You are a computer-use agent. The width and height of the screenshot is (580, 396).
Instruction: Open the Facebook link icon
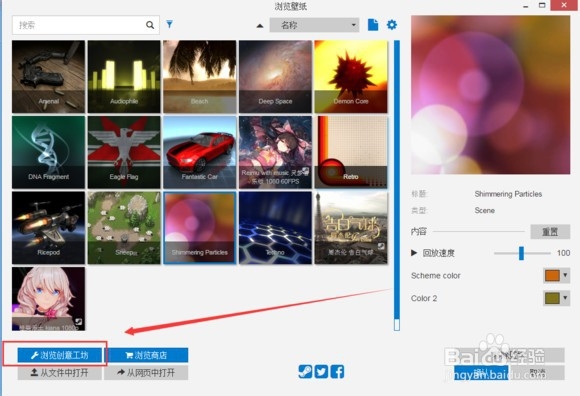point(337,372)
